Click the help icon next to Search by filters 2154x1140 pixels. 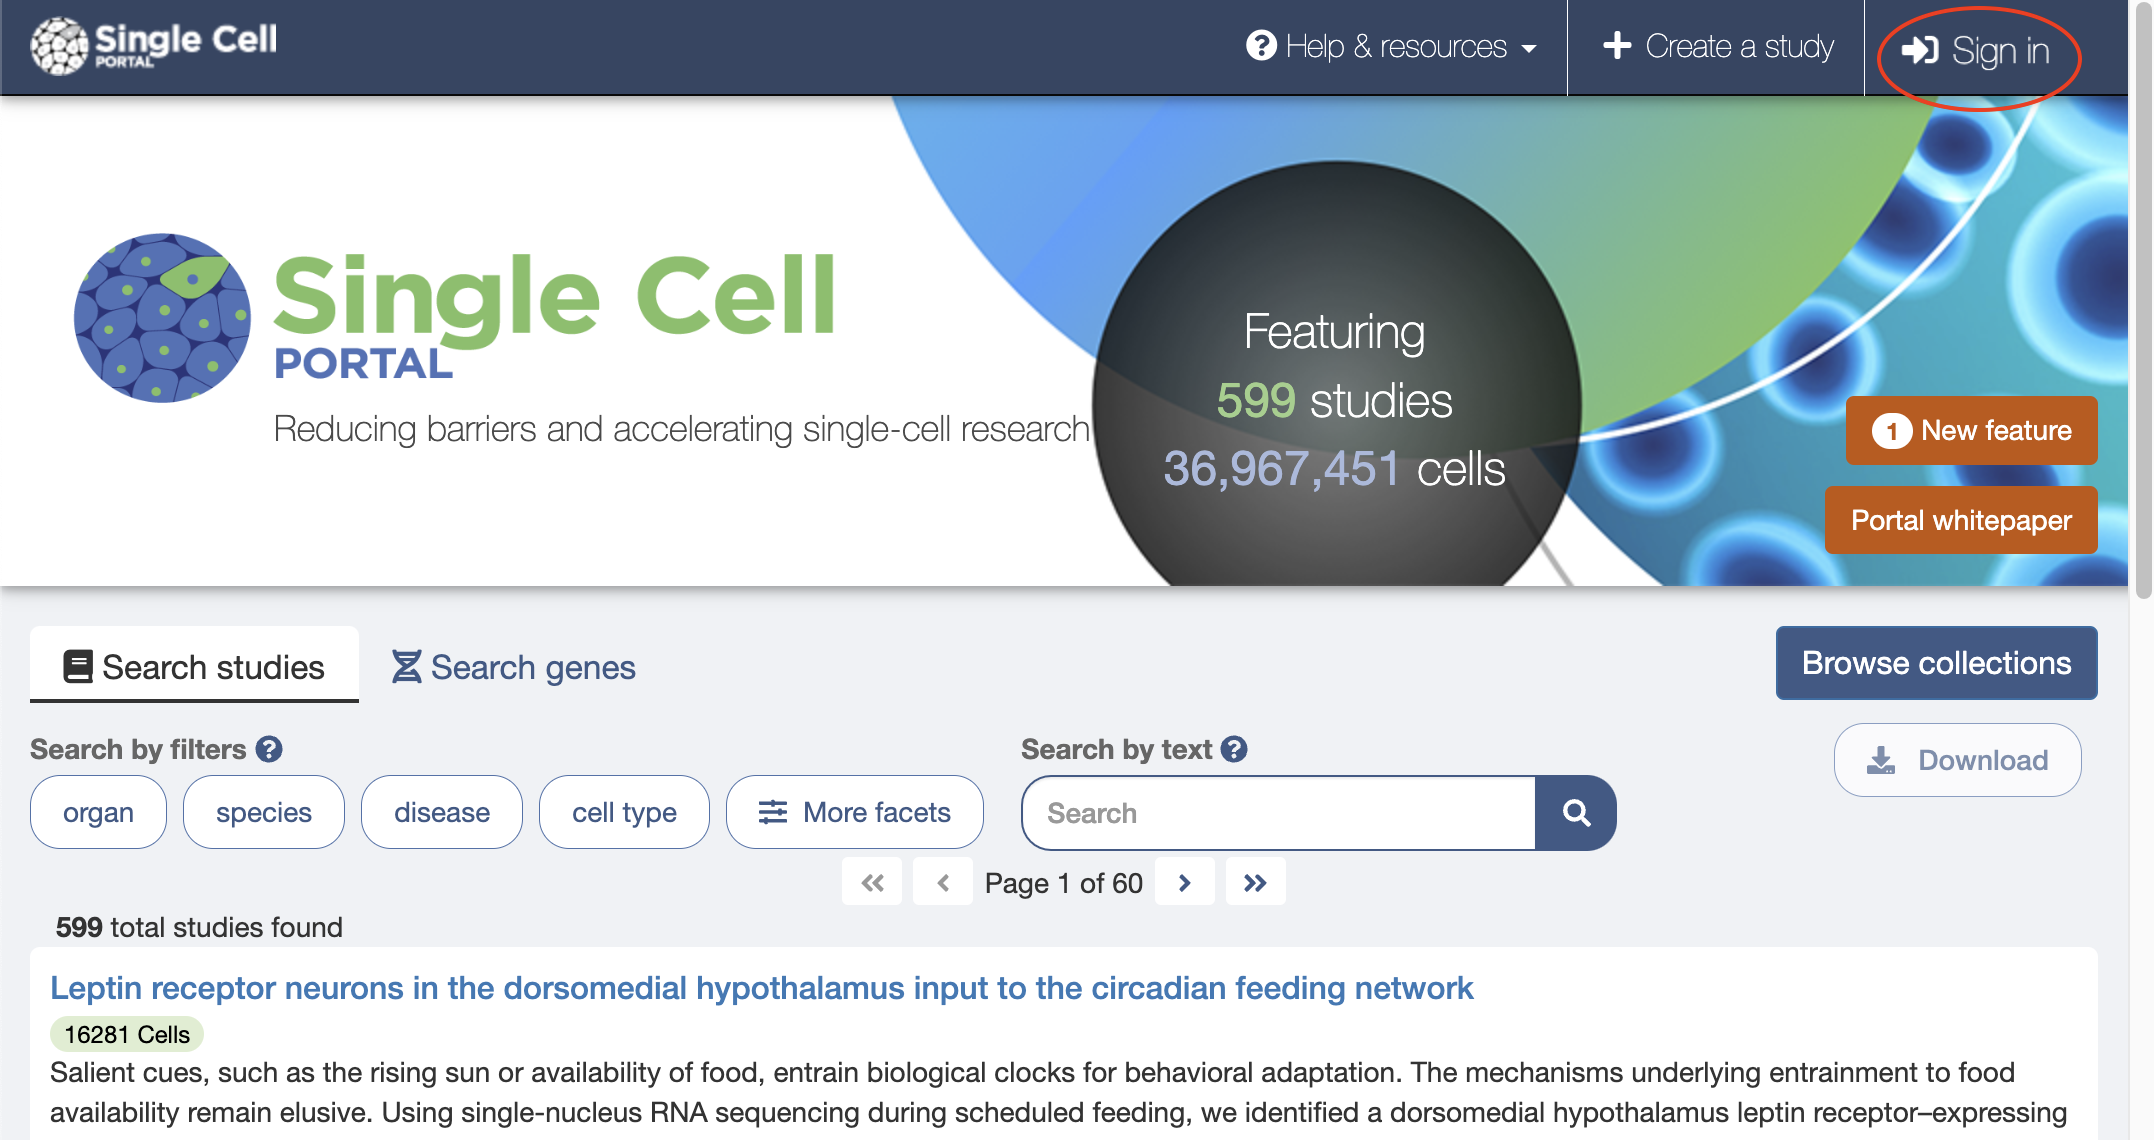pyautogui.click(x=269, y=749)
